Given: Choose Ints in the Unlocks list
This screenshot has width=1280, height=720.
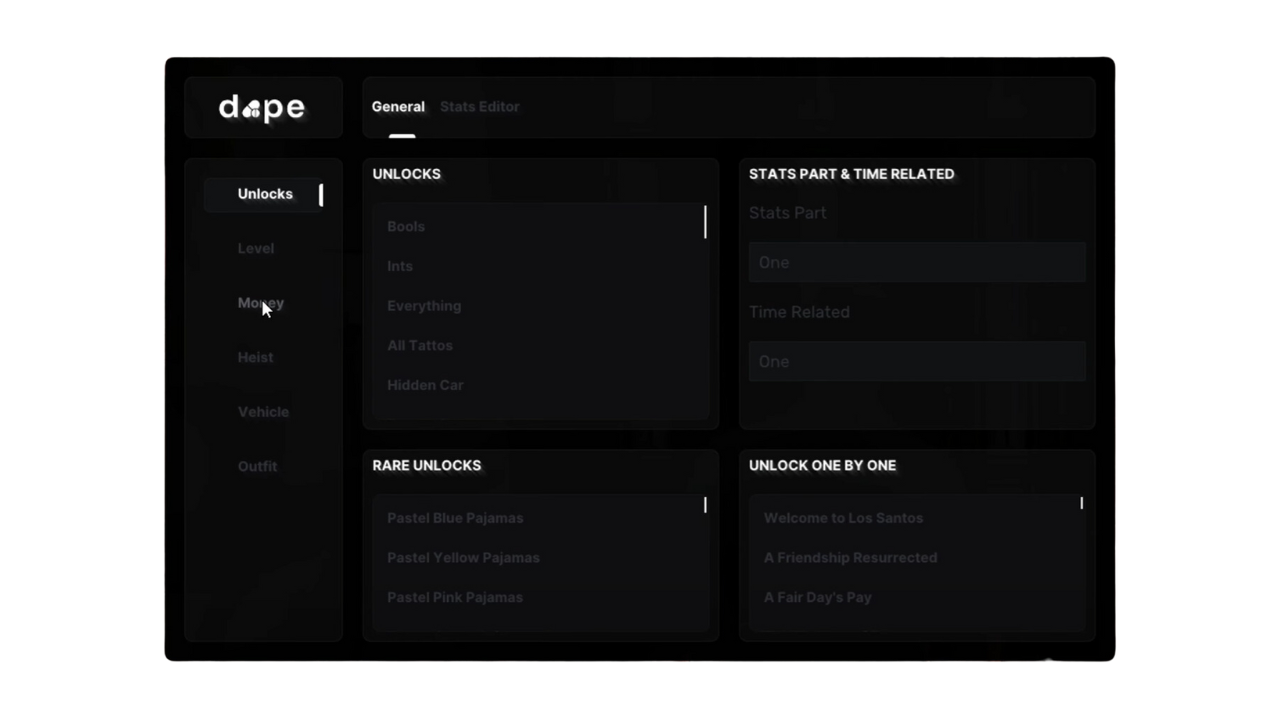Looking at the screenshot, I should tap(400, 266).
